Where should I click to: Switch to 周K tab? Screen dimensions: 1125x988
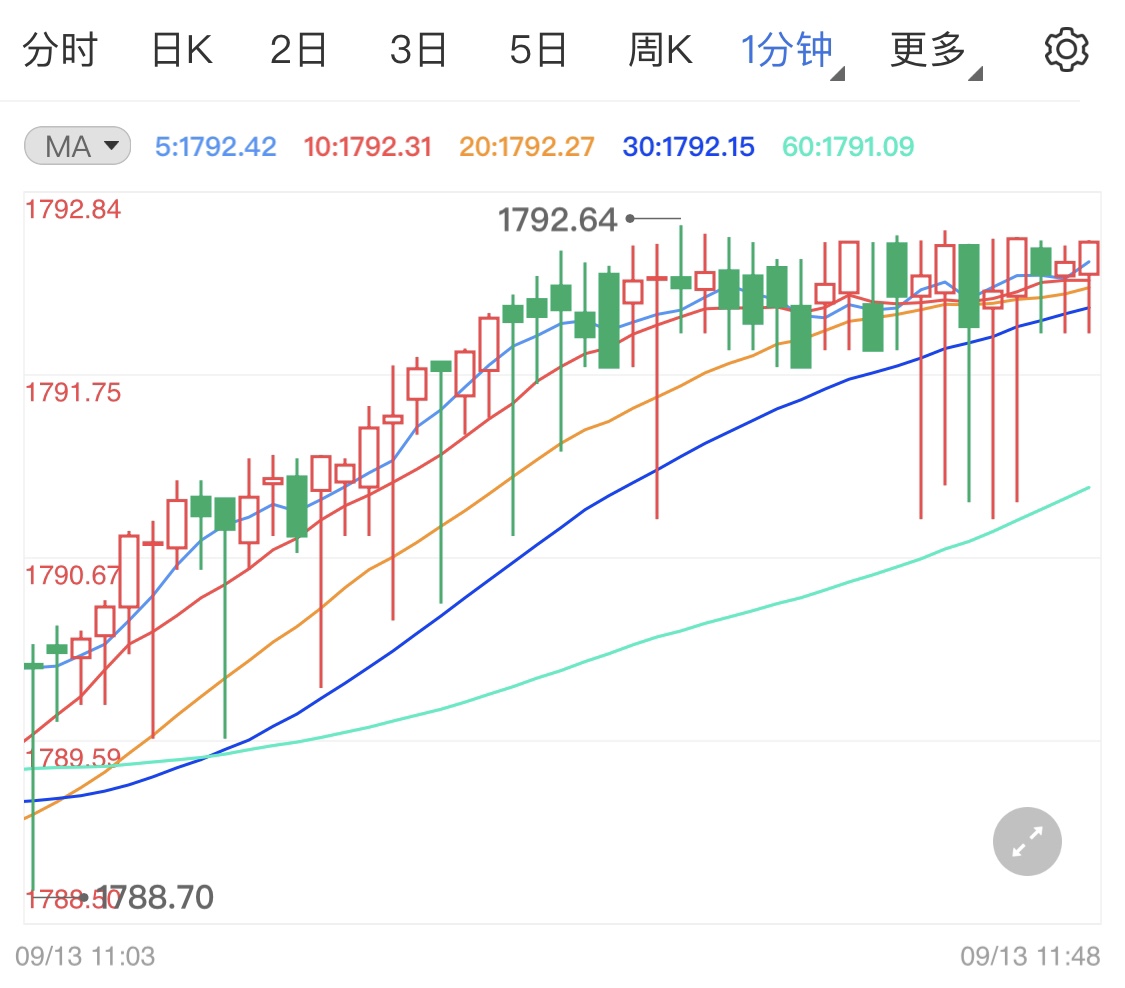(661, 50)
